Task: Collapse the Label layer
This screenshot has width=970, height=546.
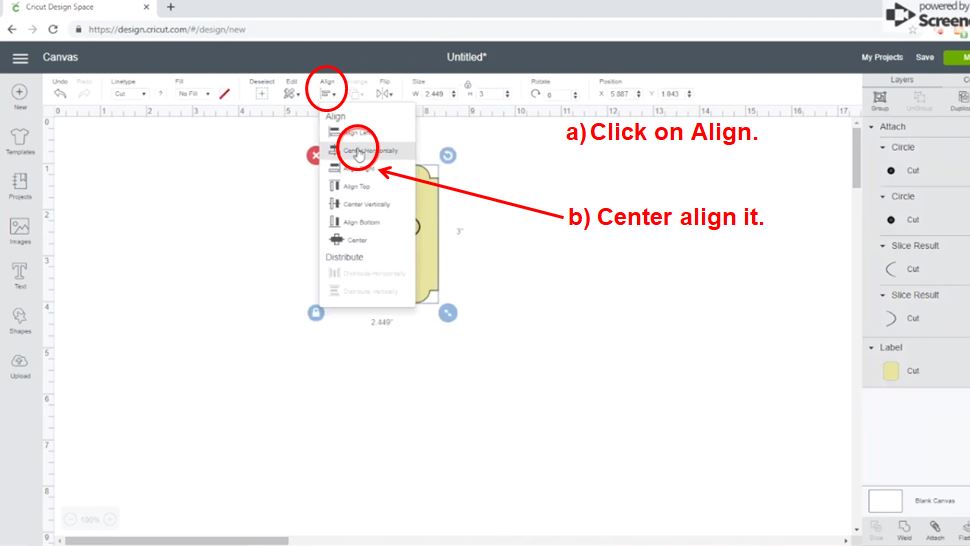Action: (x=872, y=348)
